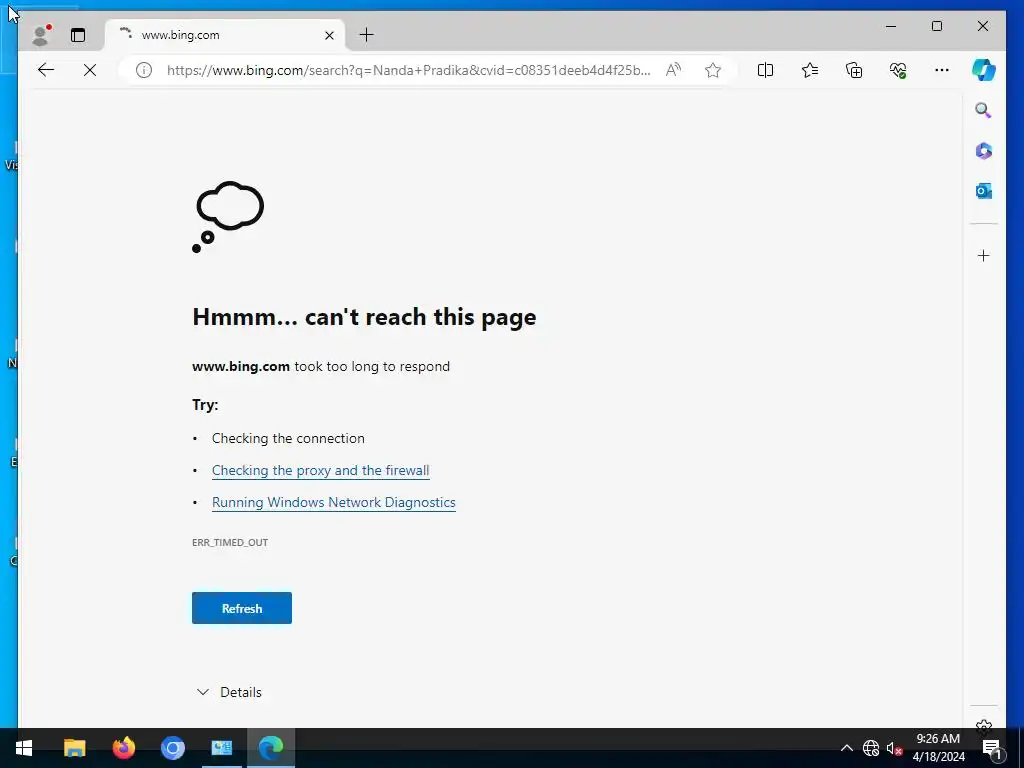Minimize the Edge window
Image resolution: width=1024 pixels, height=768 pixels.
click(891, 26)
